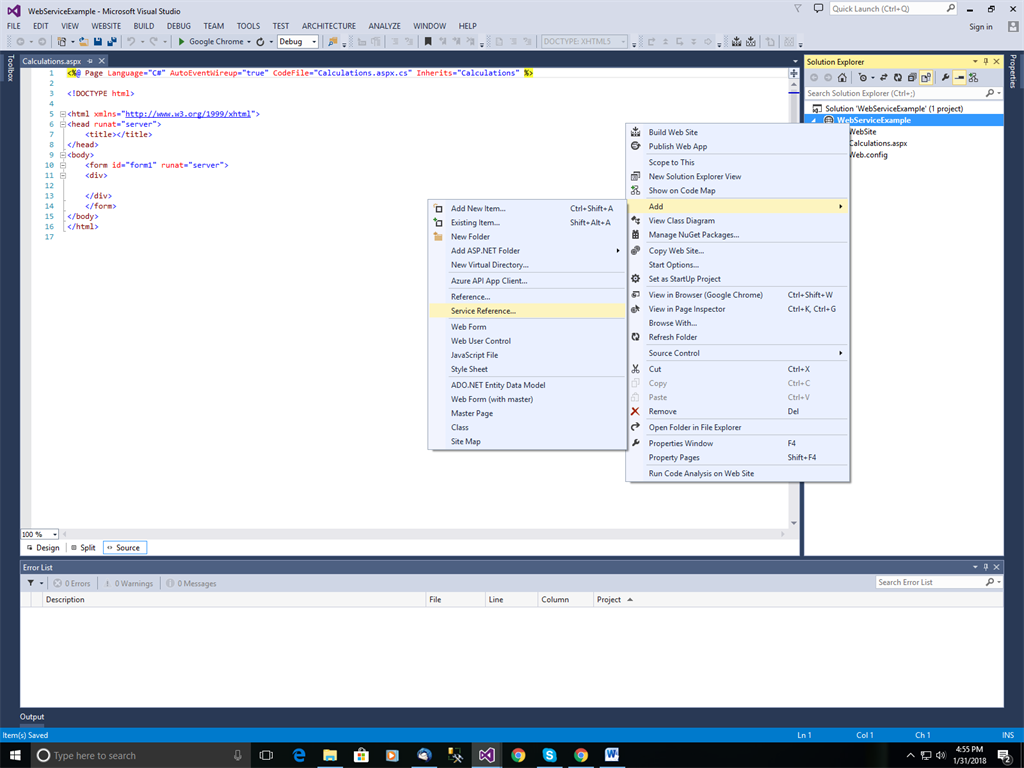Switch to the Design view button
Image resolution: width=1024 pixels, height=768 pixels.
tap(42, 548)
